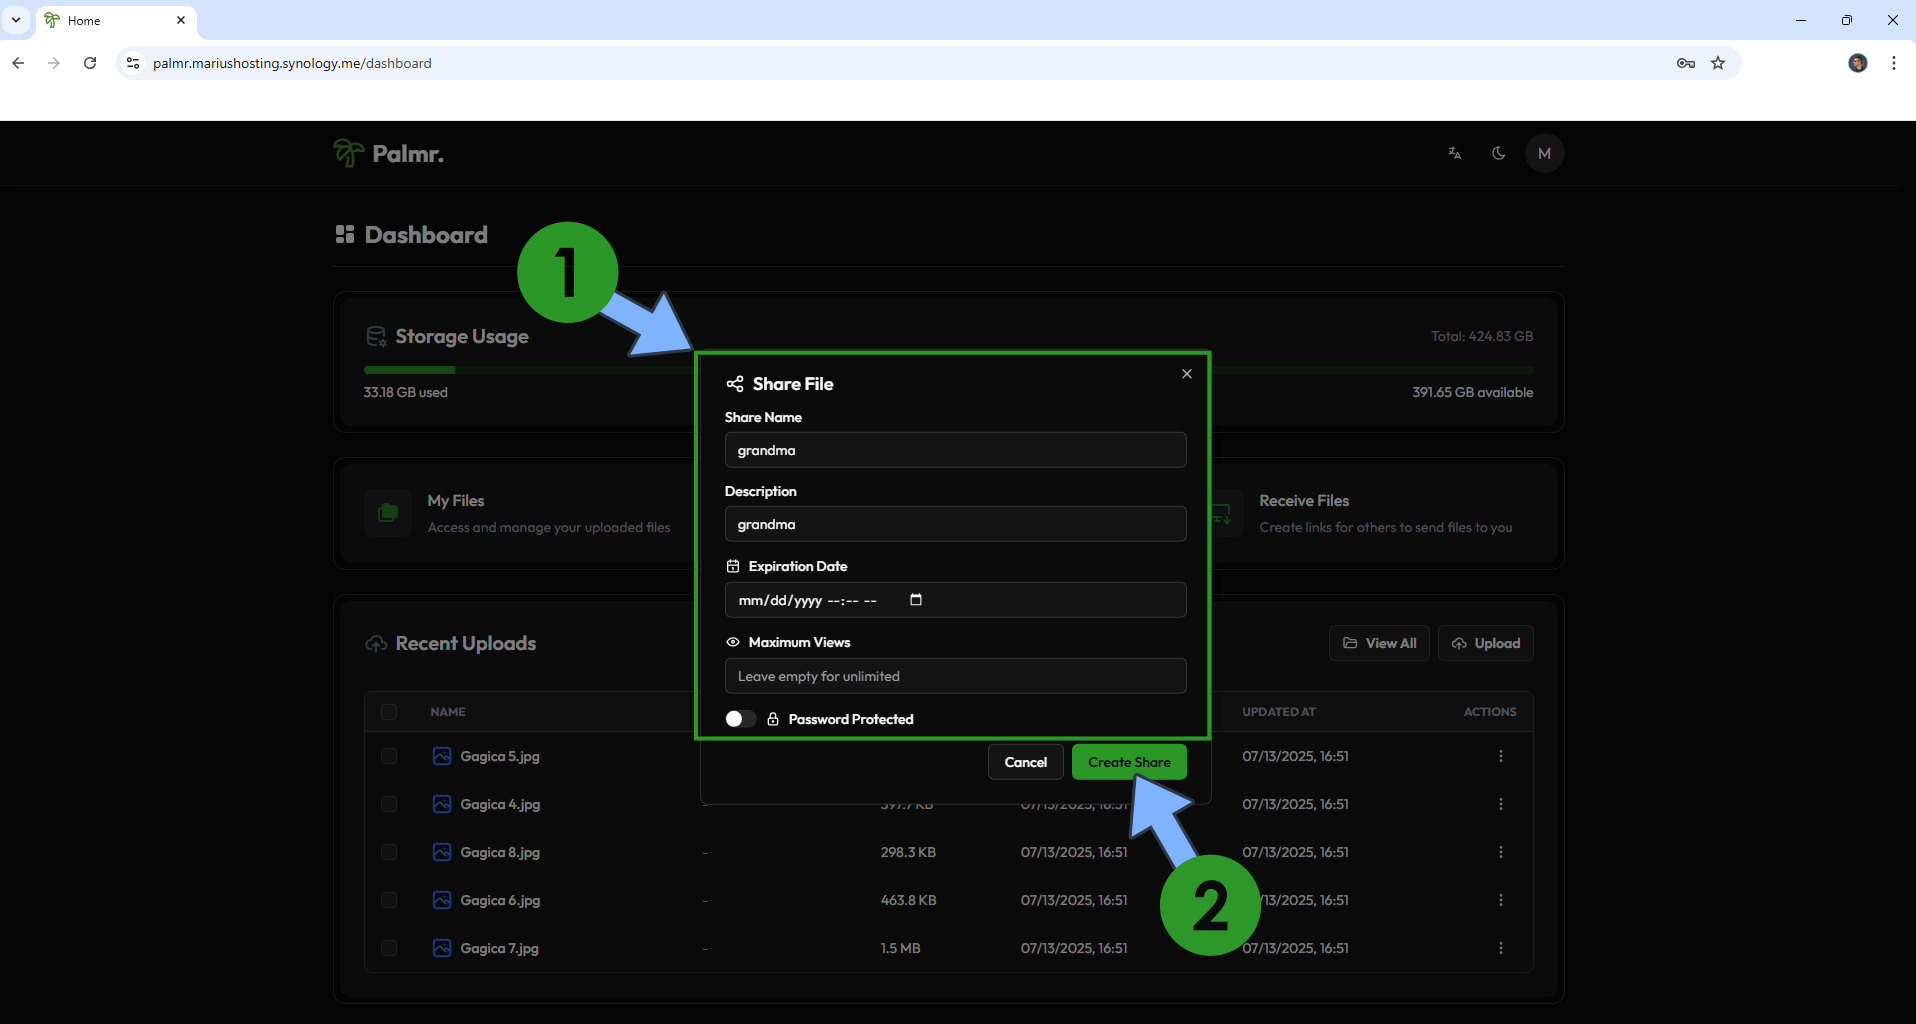Image resolution: width=1916 pixels, height=1024 pixels.
Task: Click the Share Name input field
Action: 955,450
